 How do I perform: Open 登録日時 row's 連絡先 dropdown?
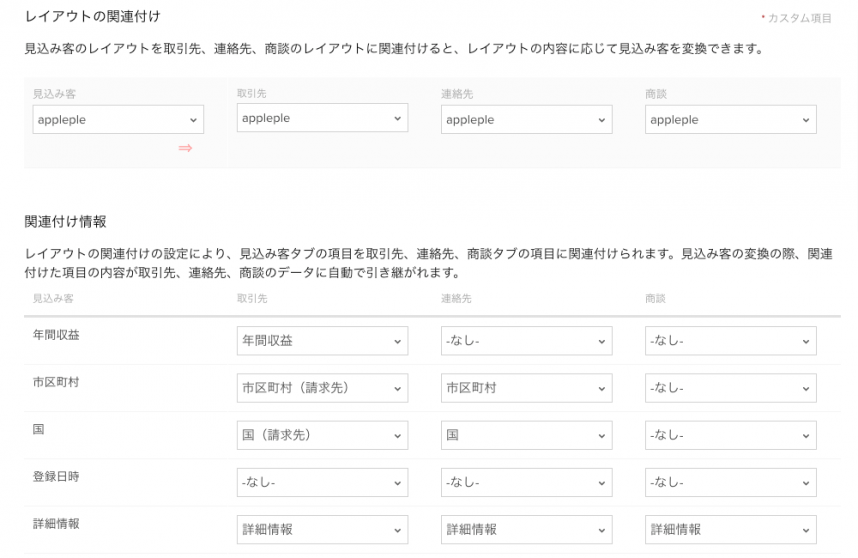coord(526,482)
